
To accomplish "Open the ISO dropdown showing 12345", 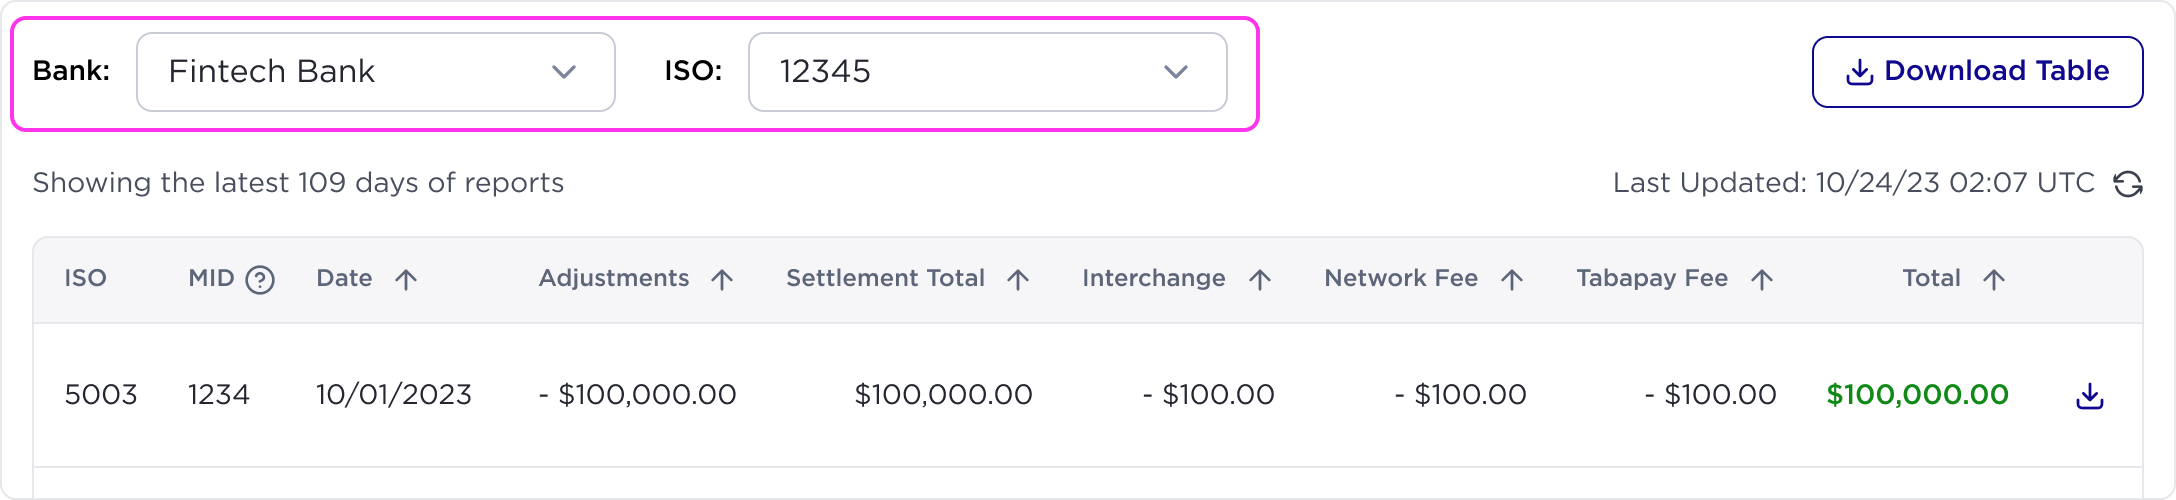I will 988,72.
